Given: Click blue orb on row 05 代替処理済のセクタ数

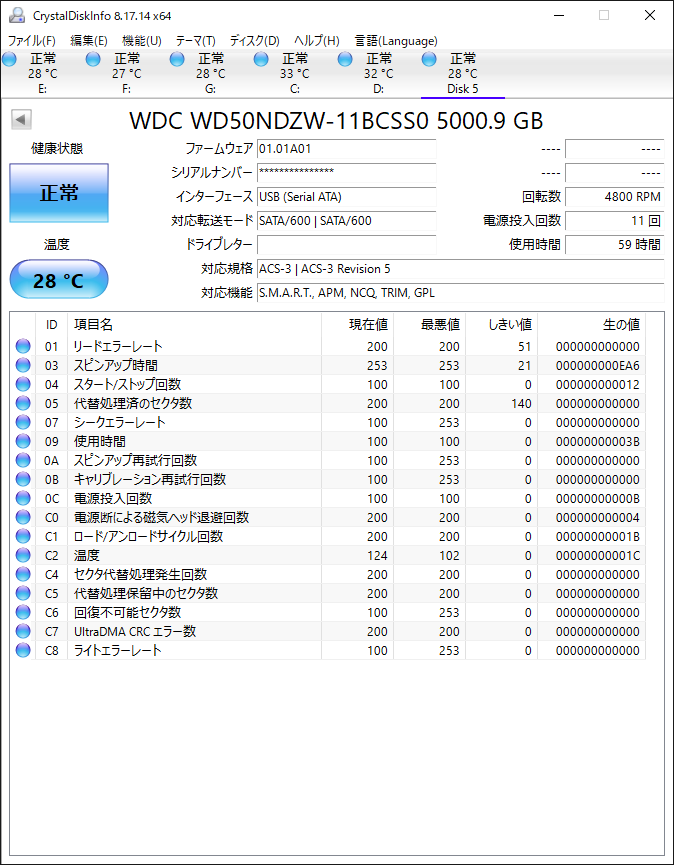Looking at the screenshot, I should click(23, 403).
